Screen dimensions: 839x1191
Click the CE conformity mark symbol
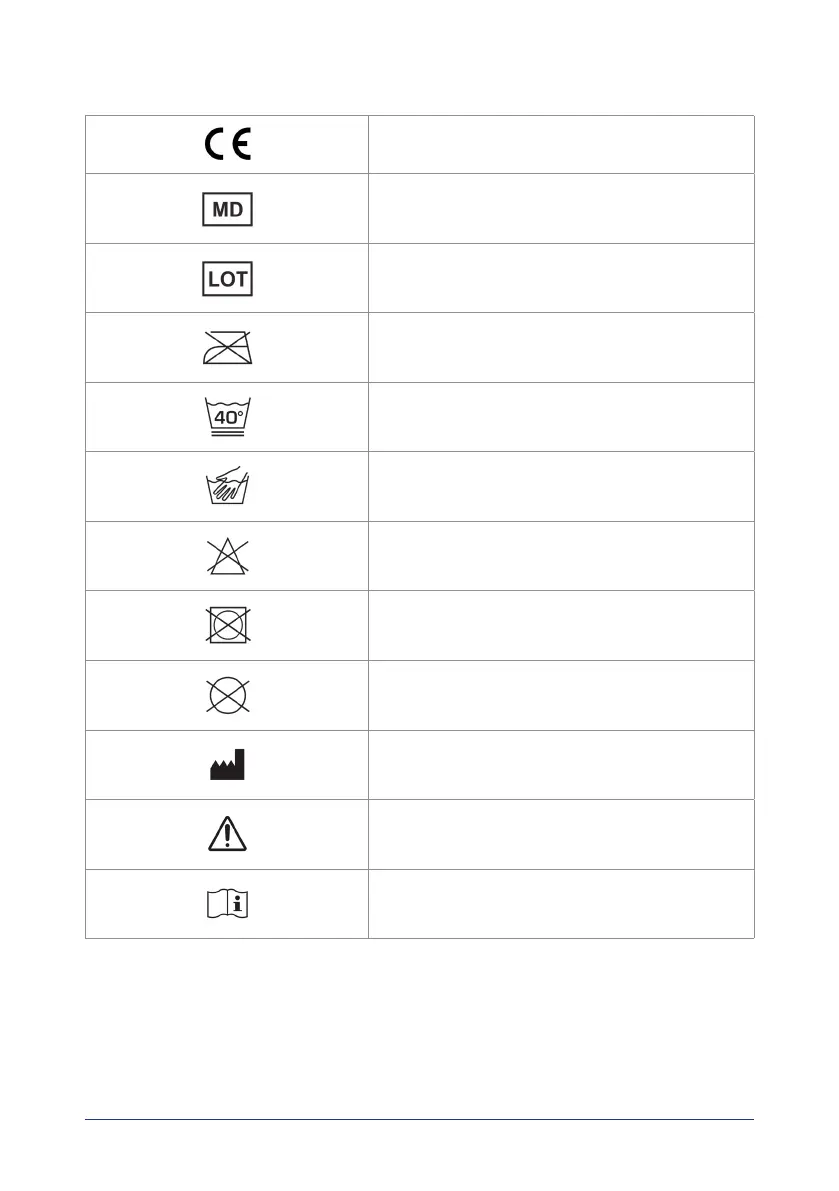[227, 145]
